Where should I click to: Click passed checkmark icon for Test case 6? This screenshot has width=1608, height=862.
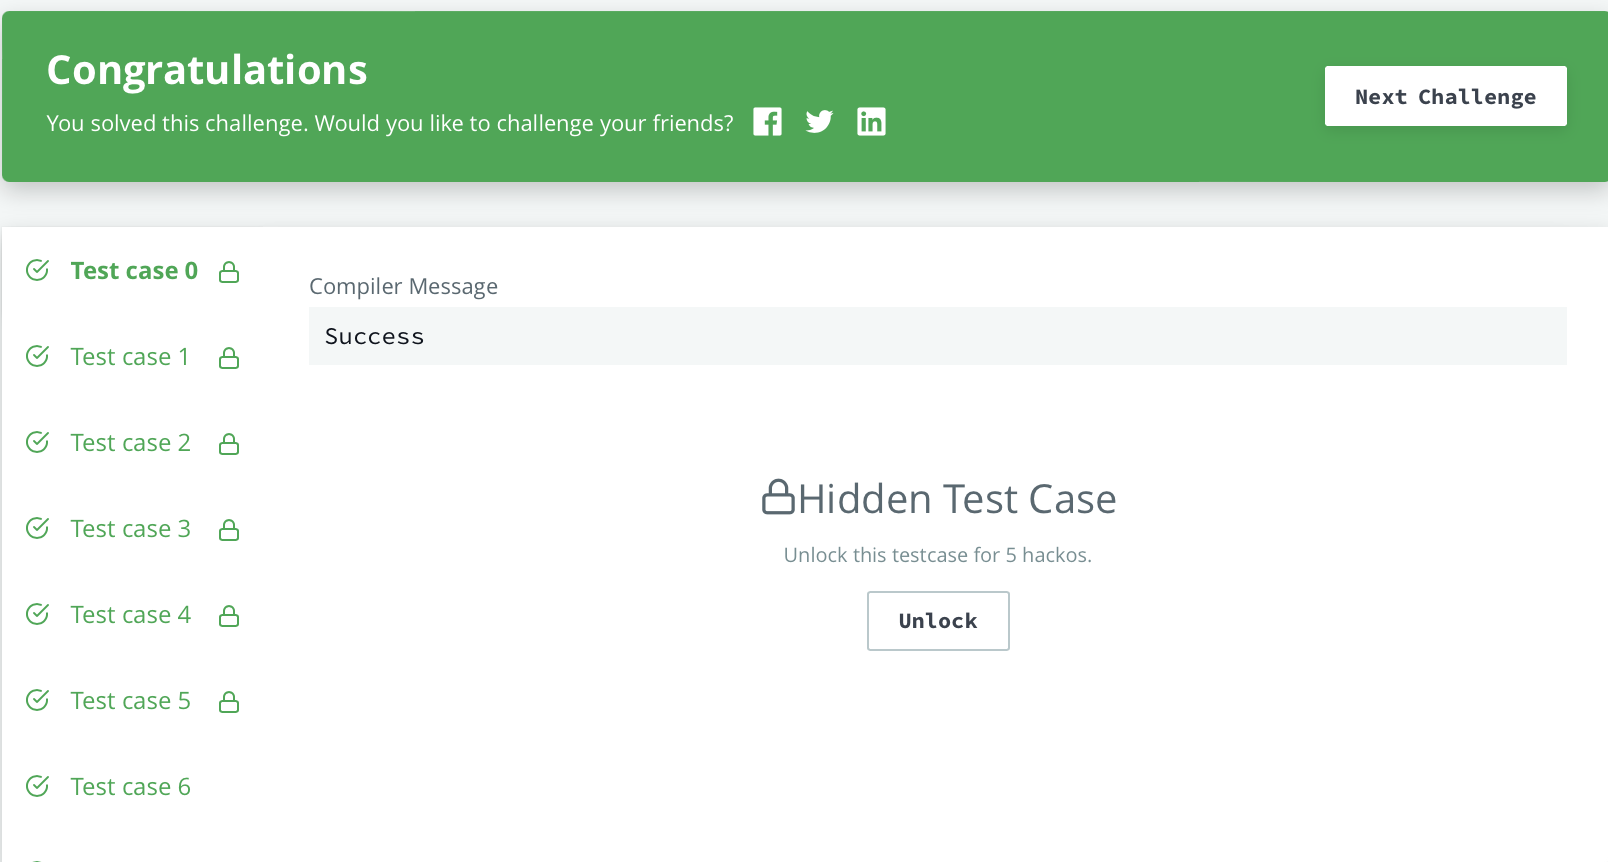click(x=37, y=786)
